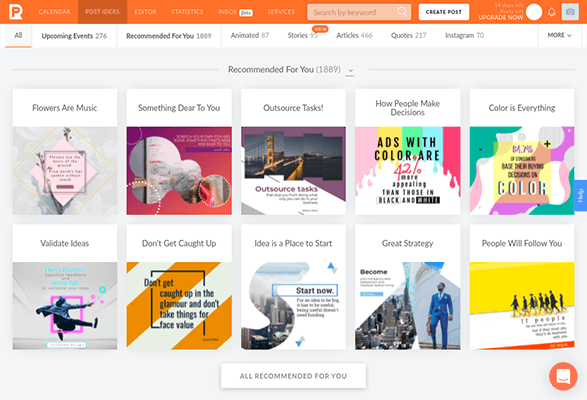Open the Something Dear To You template
The image size is (587, 400).
tap(179, 152)
